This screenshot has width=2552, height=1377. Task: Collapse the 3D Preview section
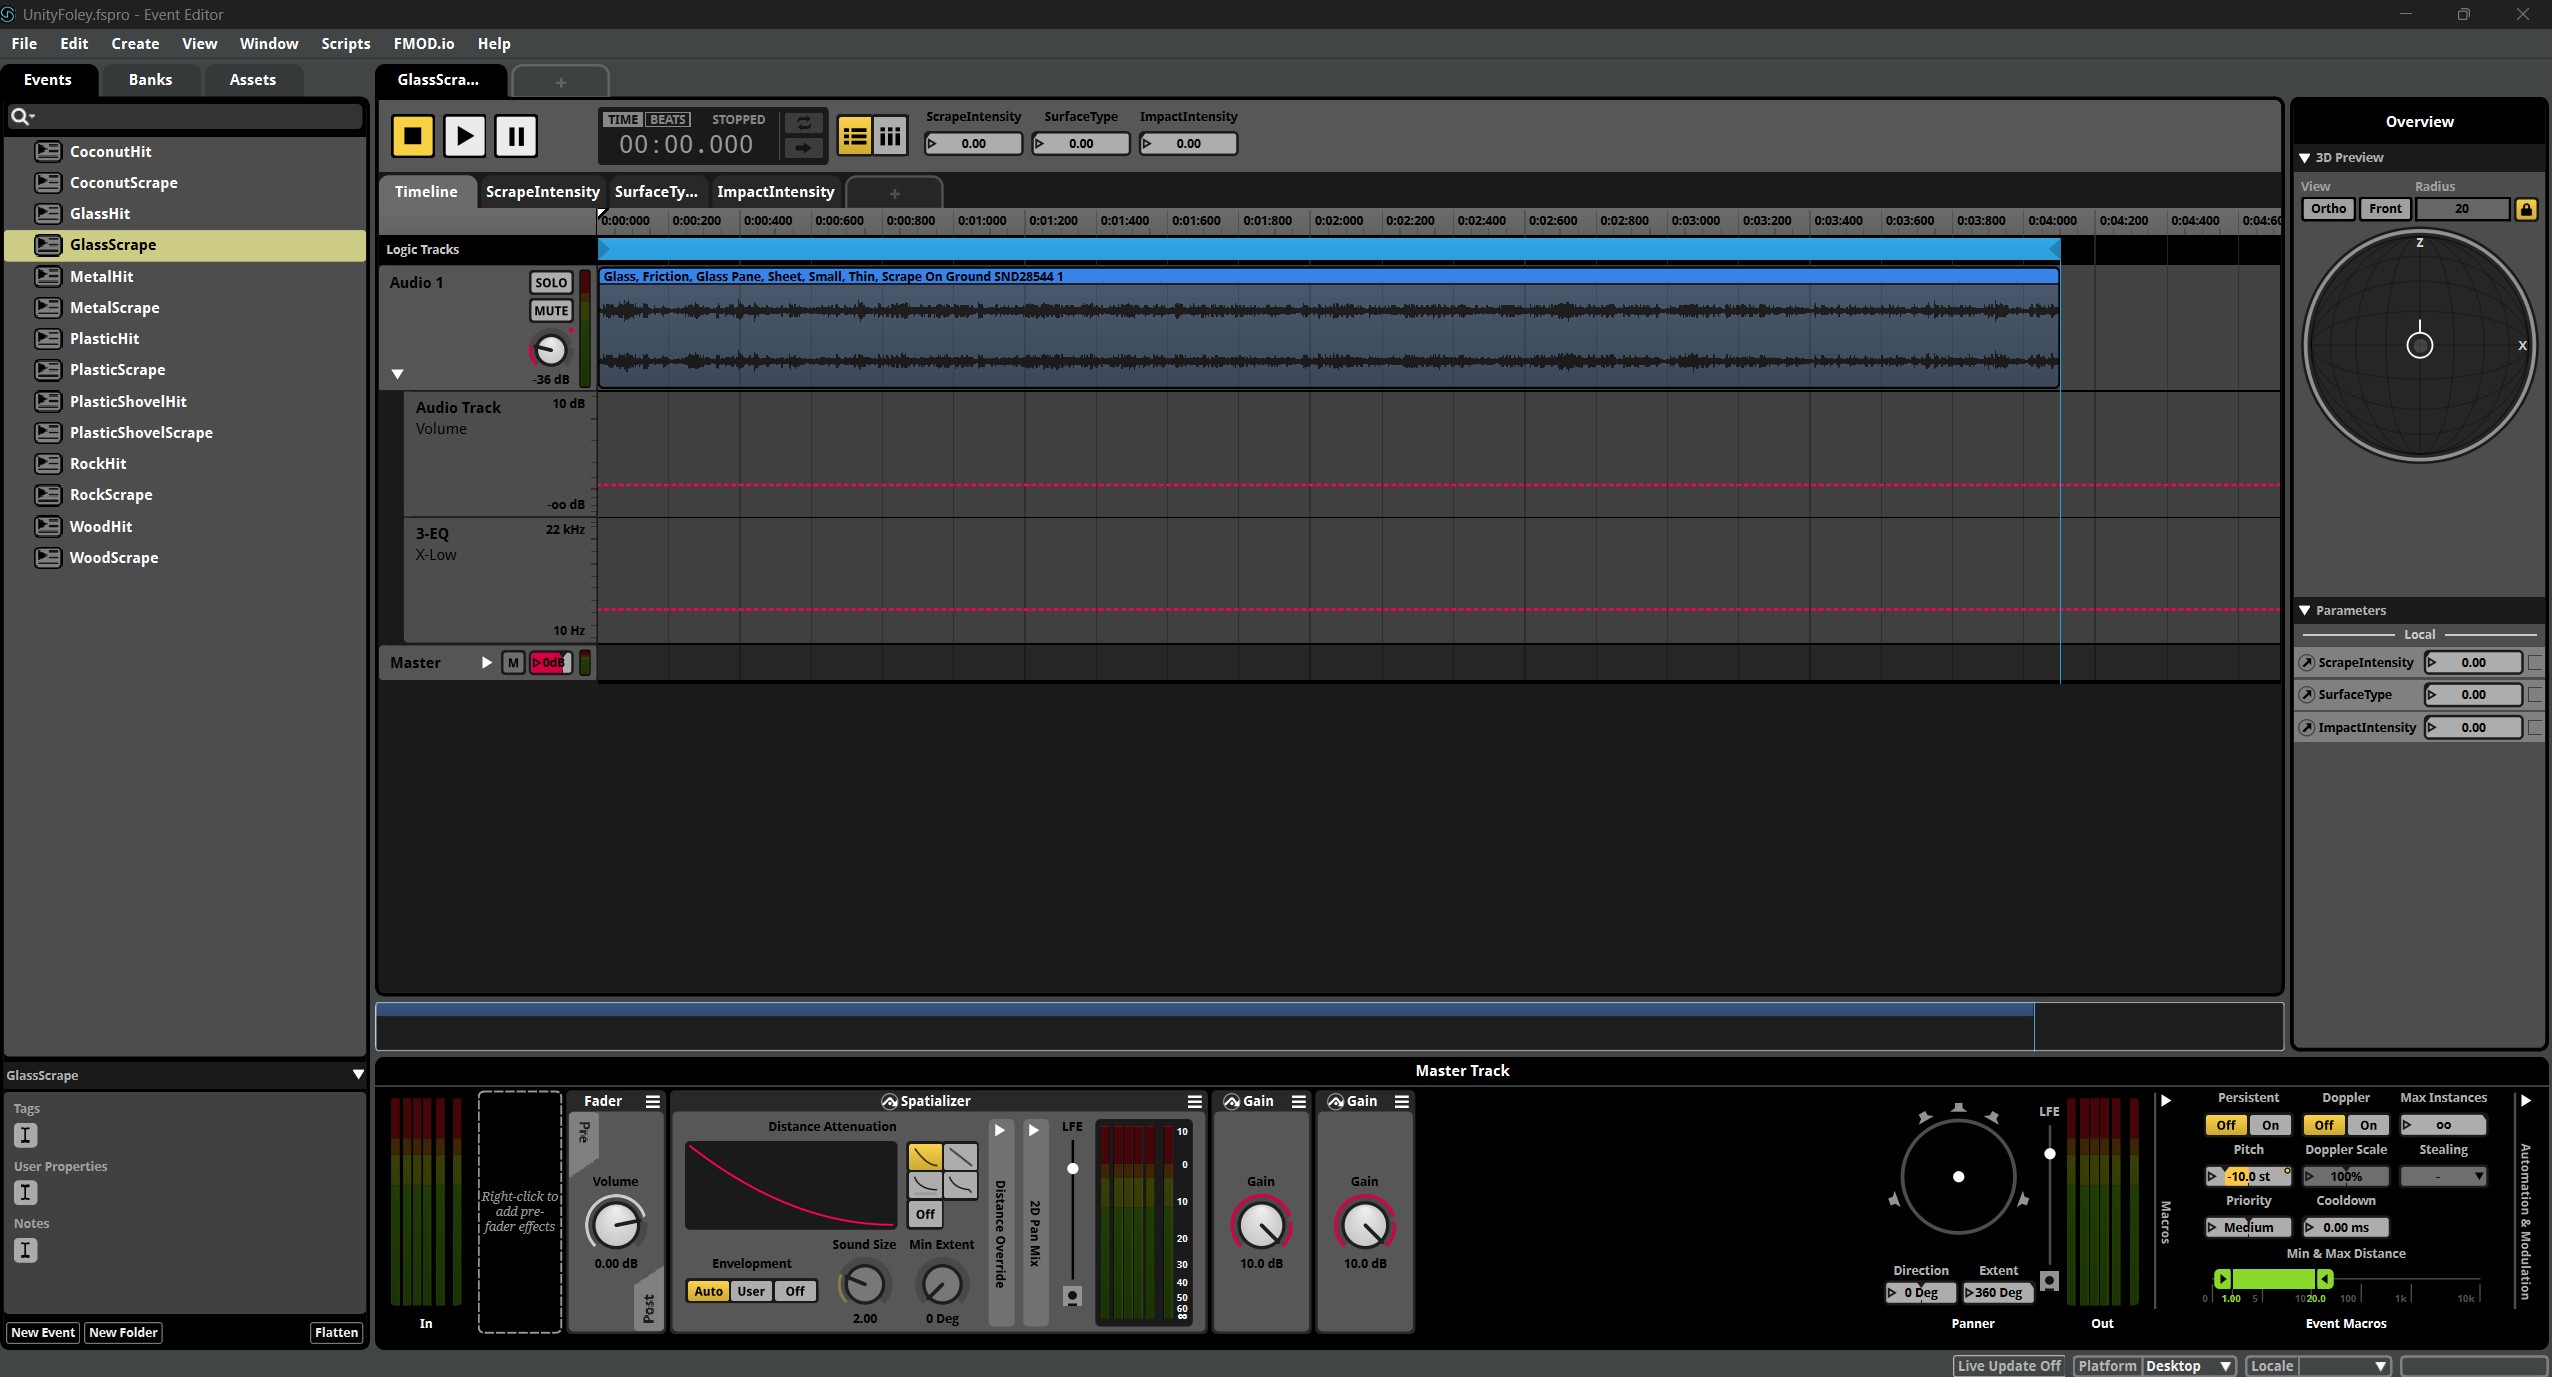pyautogui.click(x=2305, y=158)
